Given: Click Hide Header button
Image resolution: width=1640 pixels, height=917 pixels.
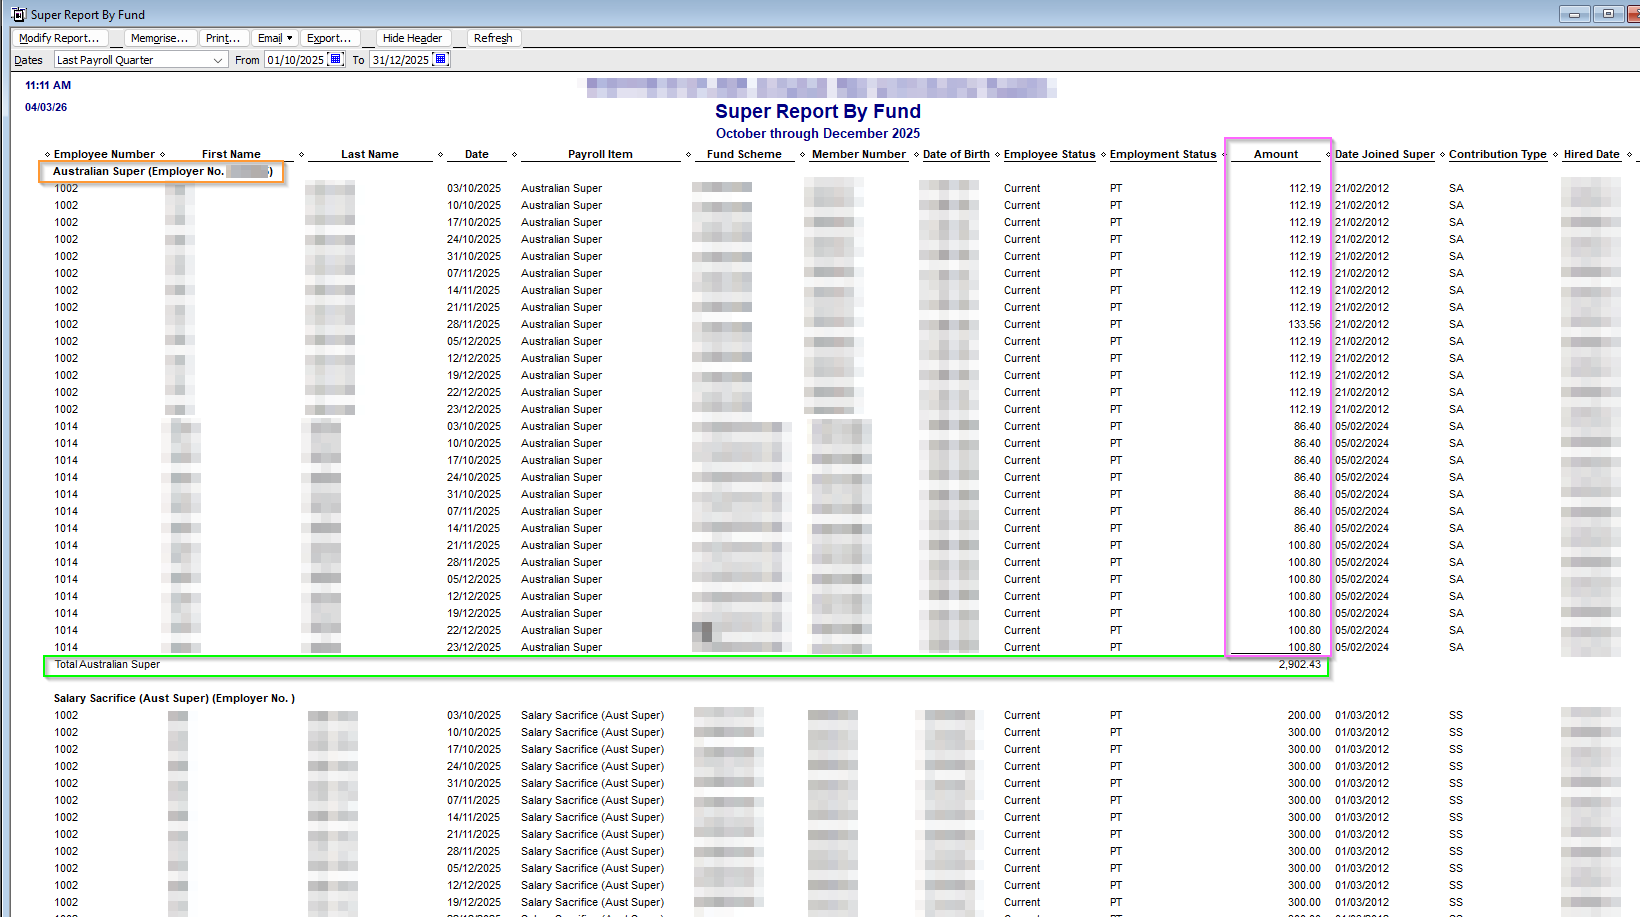Looking at the screenshot, I should point(412,38).
